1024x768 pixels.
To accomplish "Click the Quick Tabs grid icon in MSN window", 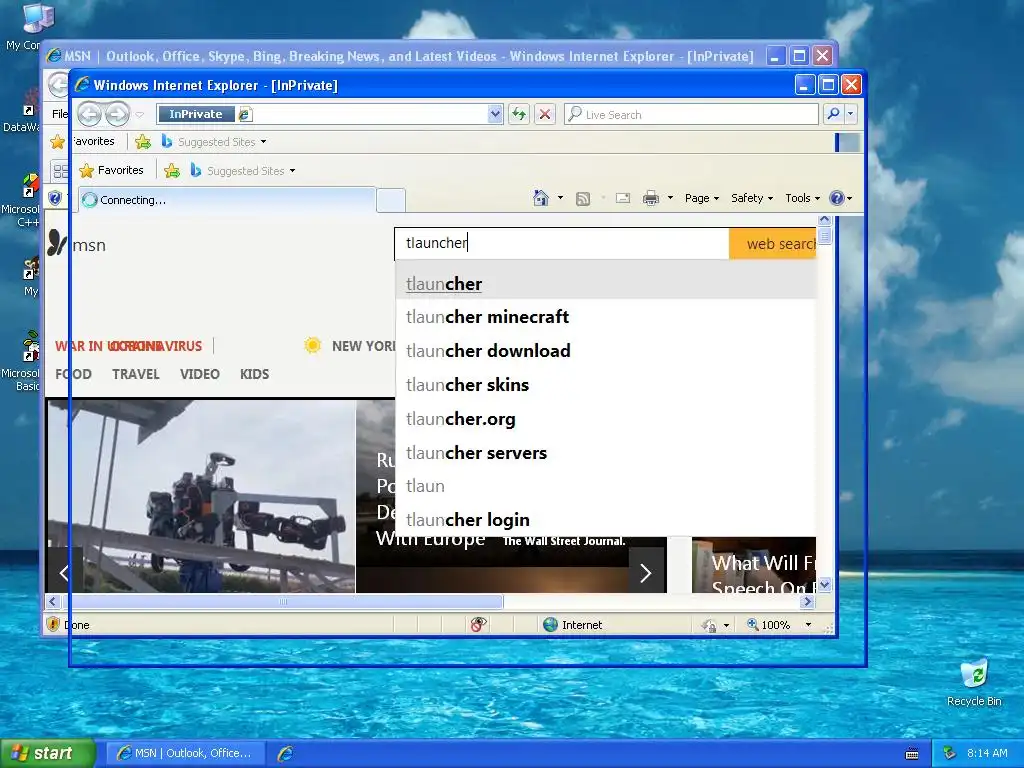I will click(x=60, y=171).
